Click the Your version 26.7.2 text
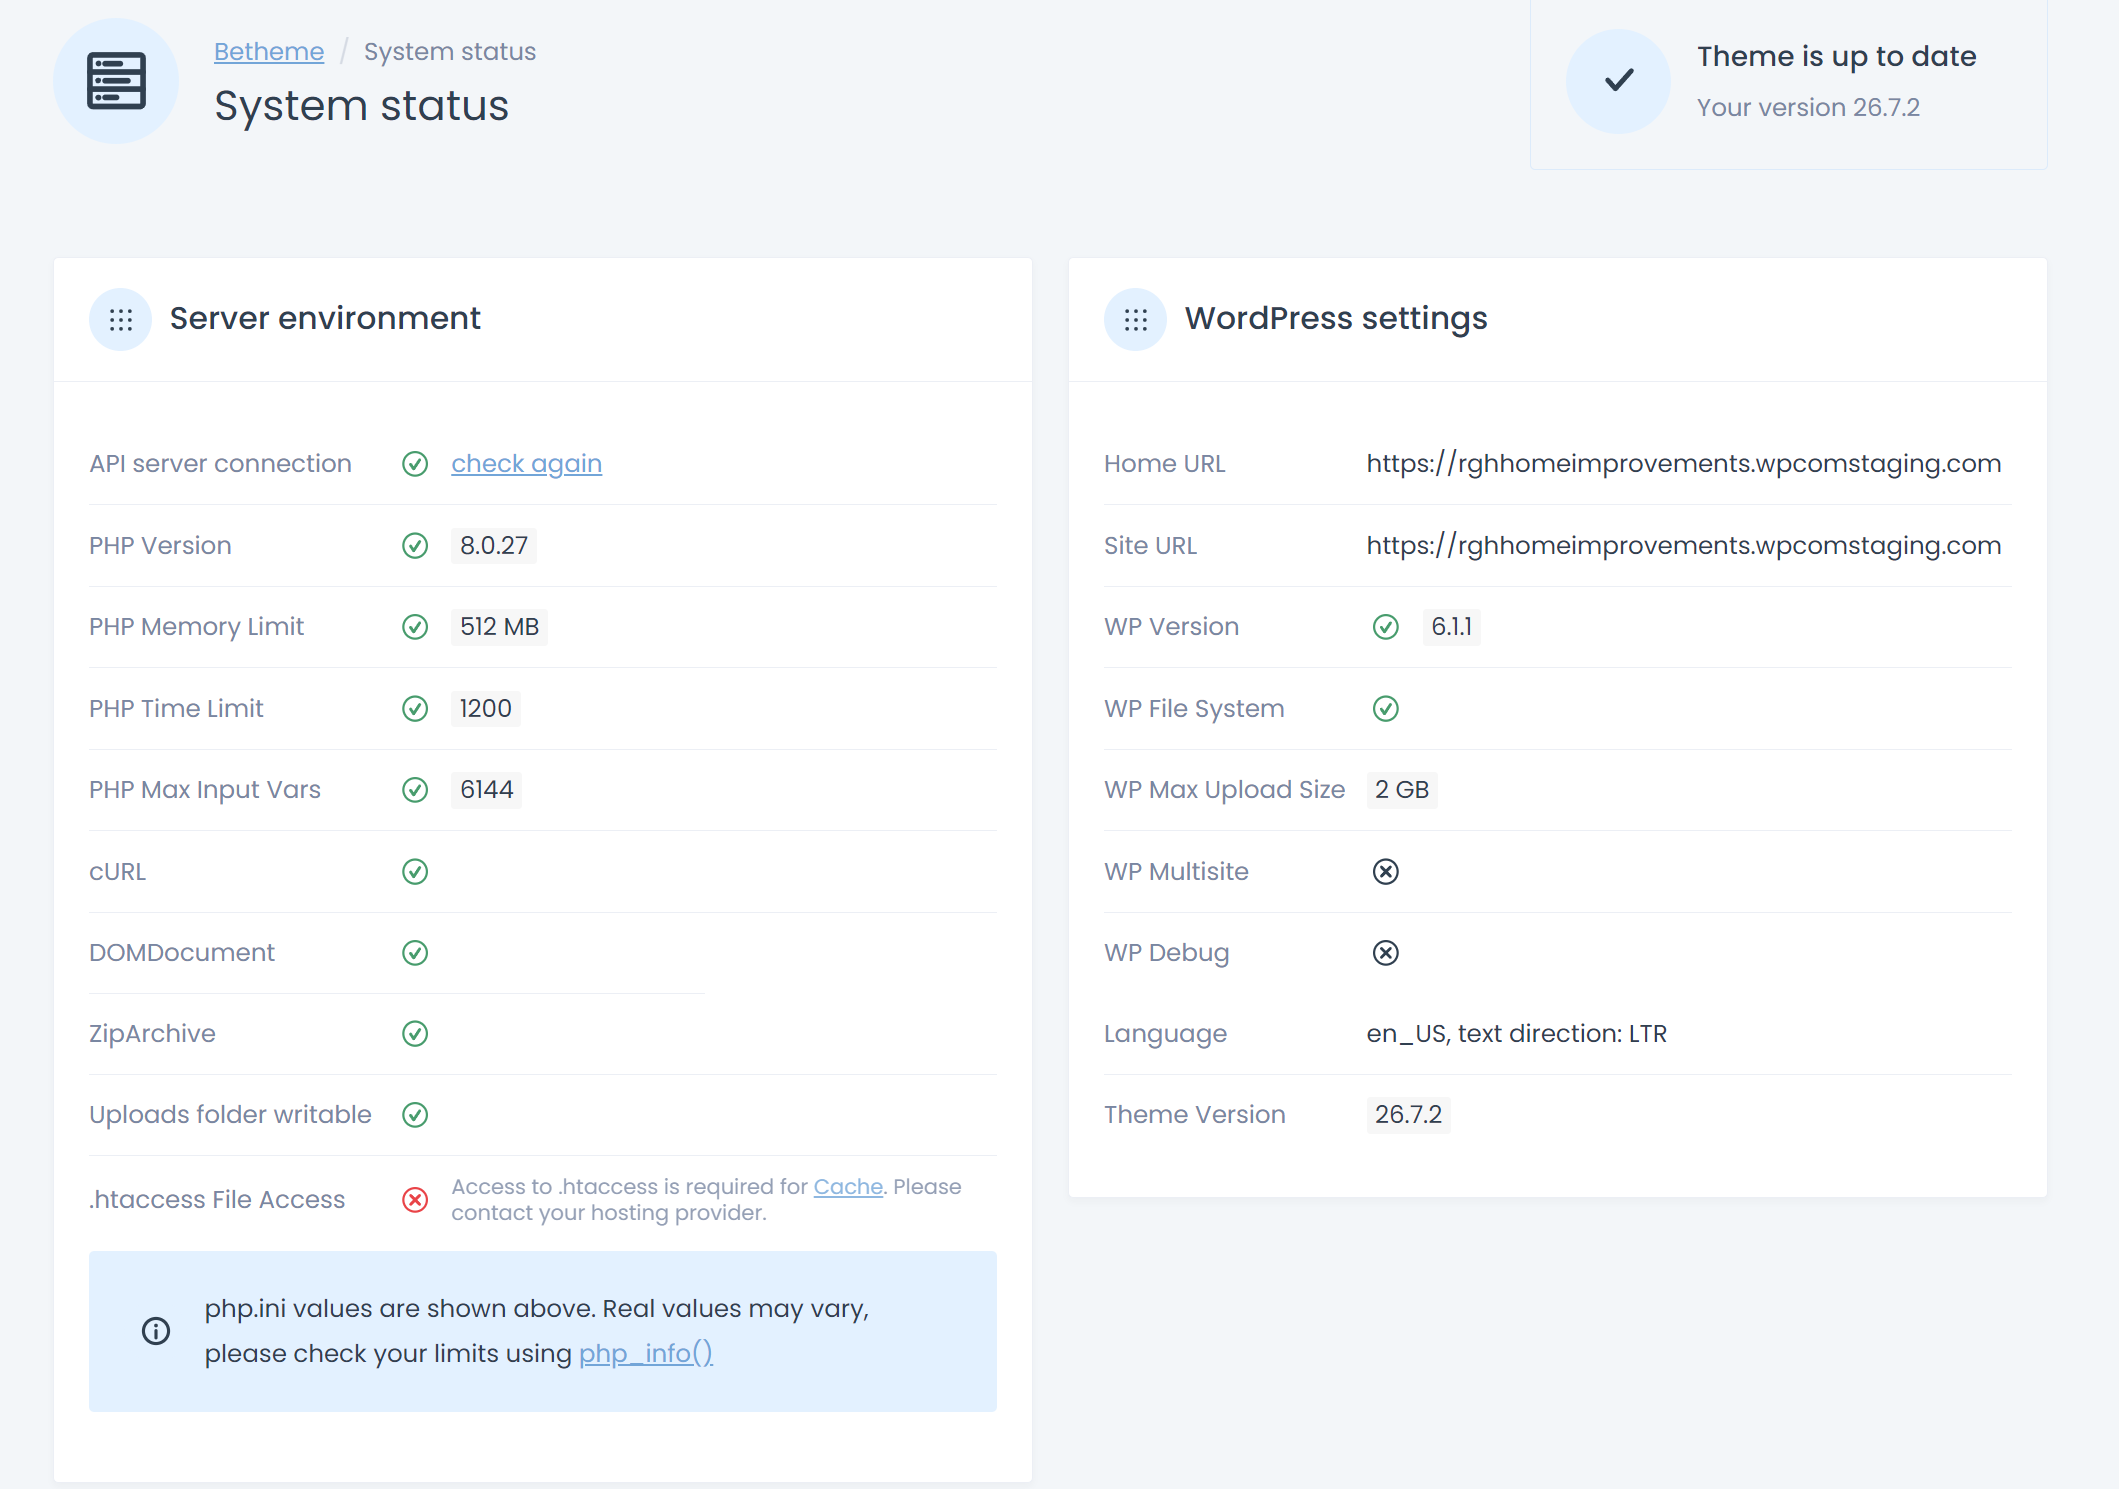 click(x=1808, y=108)
